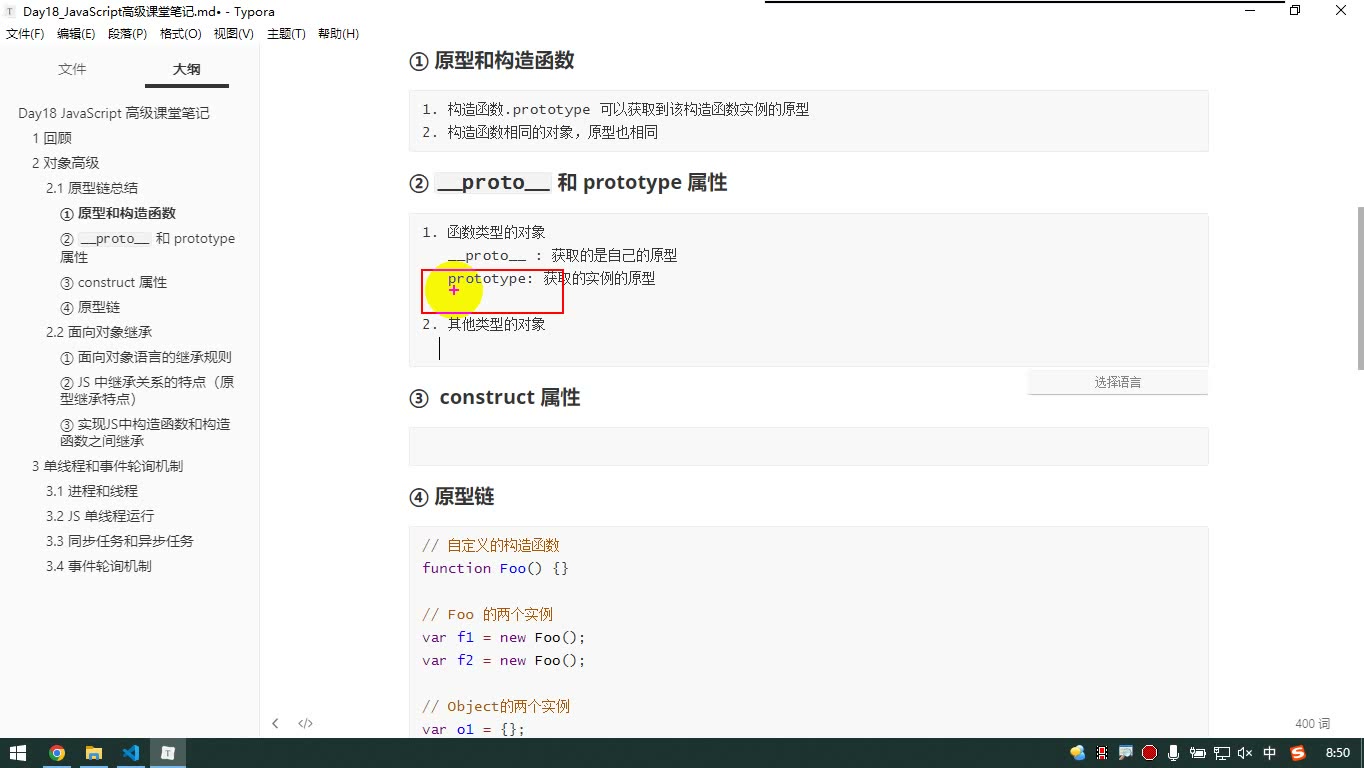
Task: Click code line function Foo() {}
Action: coord(495,568)
